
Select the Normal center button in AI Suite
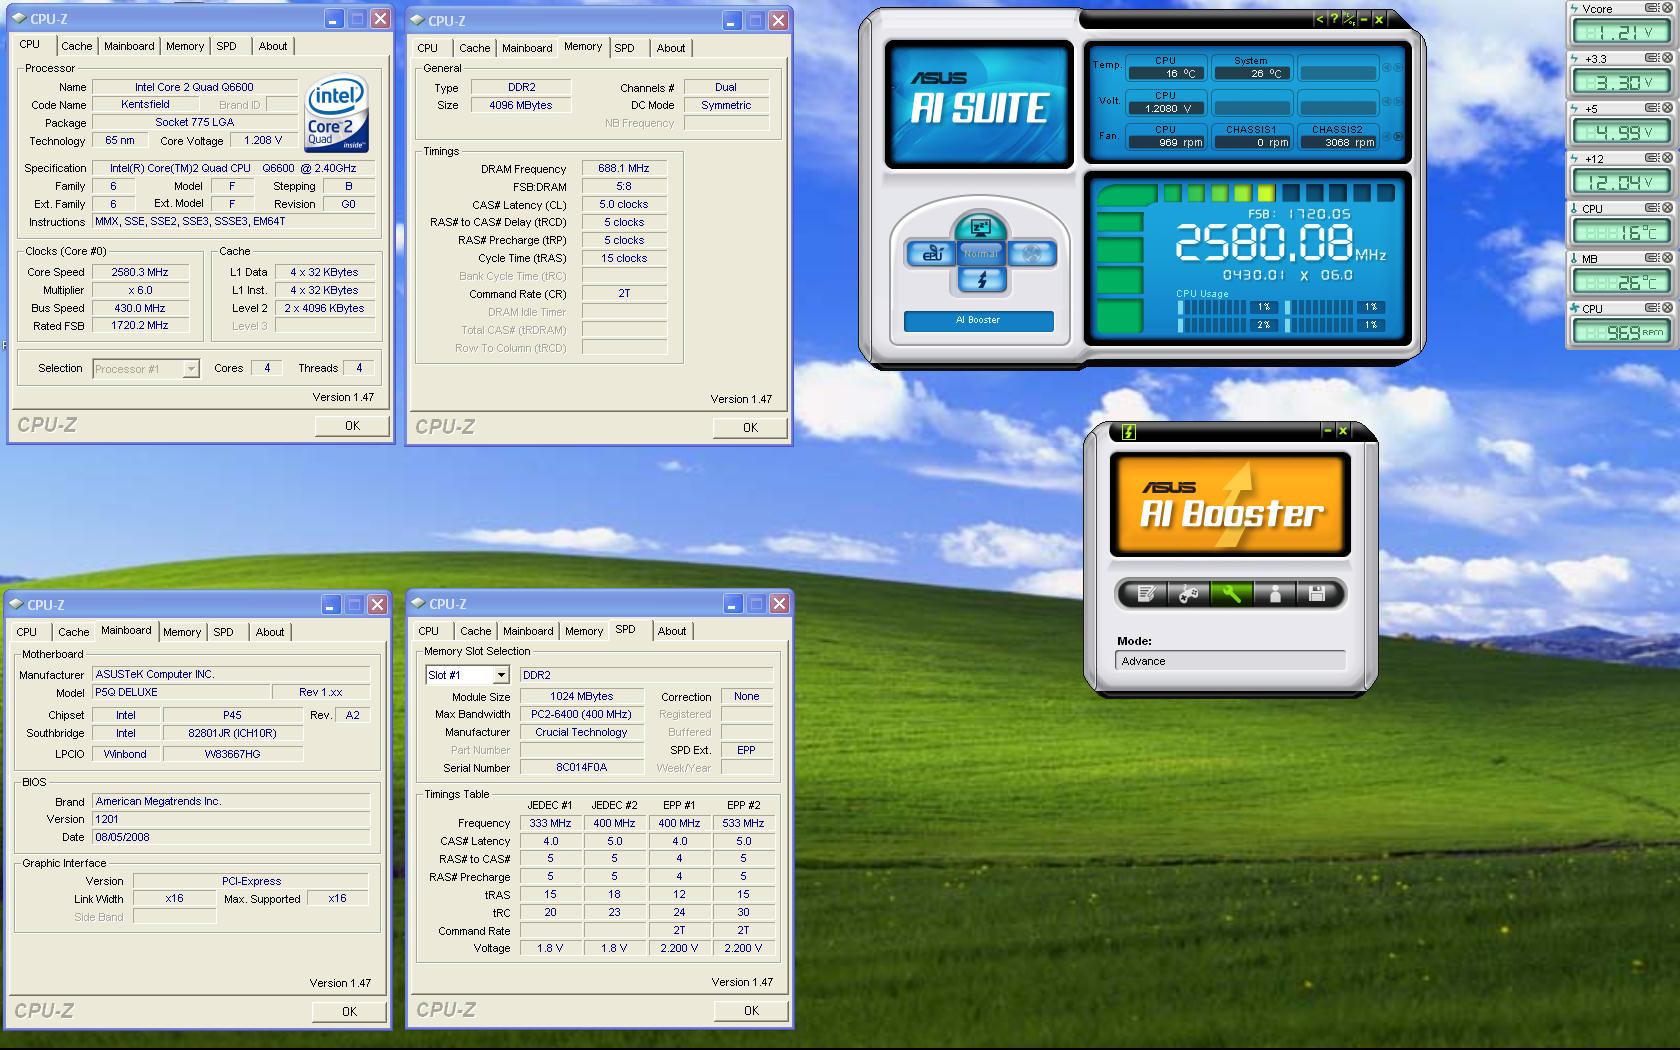(981, 254)
